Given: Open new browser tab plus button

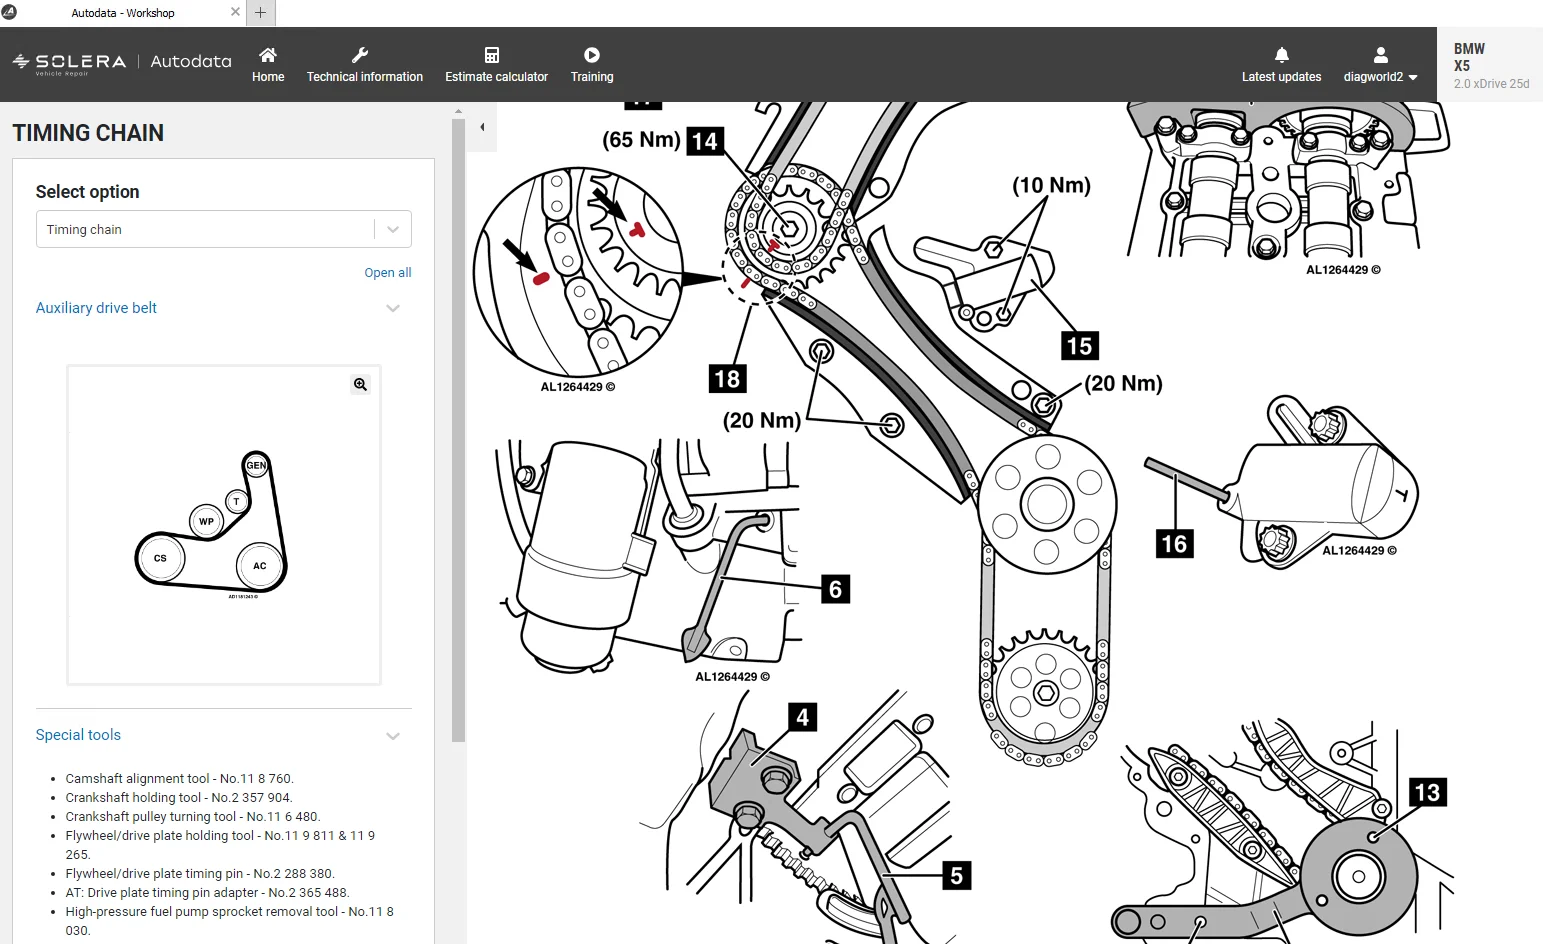Looking at the screenshot, I should (260, 13).
